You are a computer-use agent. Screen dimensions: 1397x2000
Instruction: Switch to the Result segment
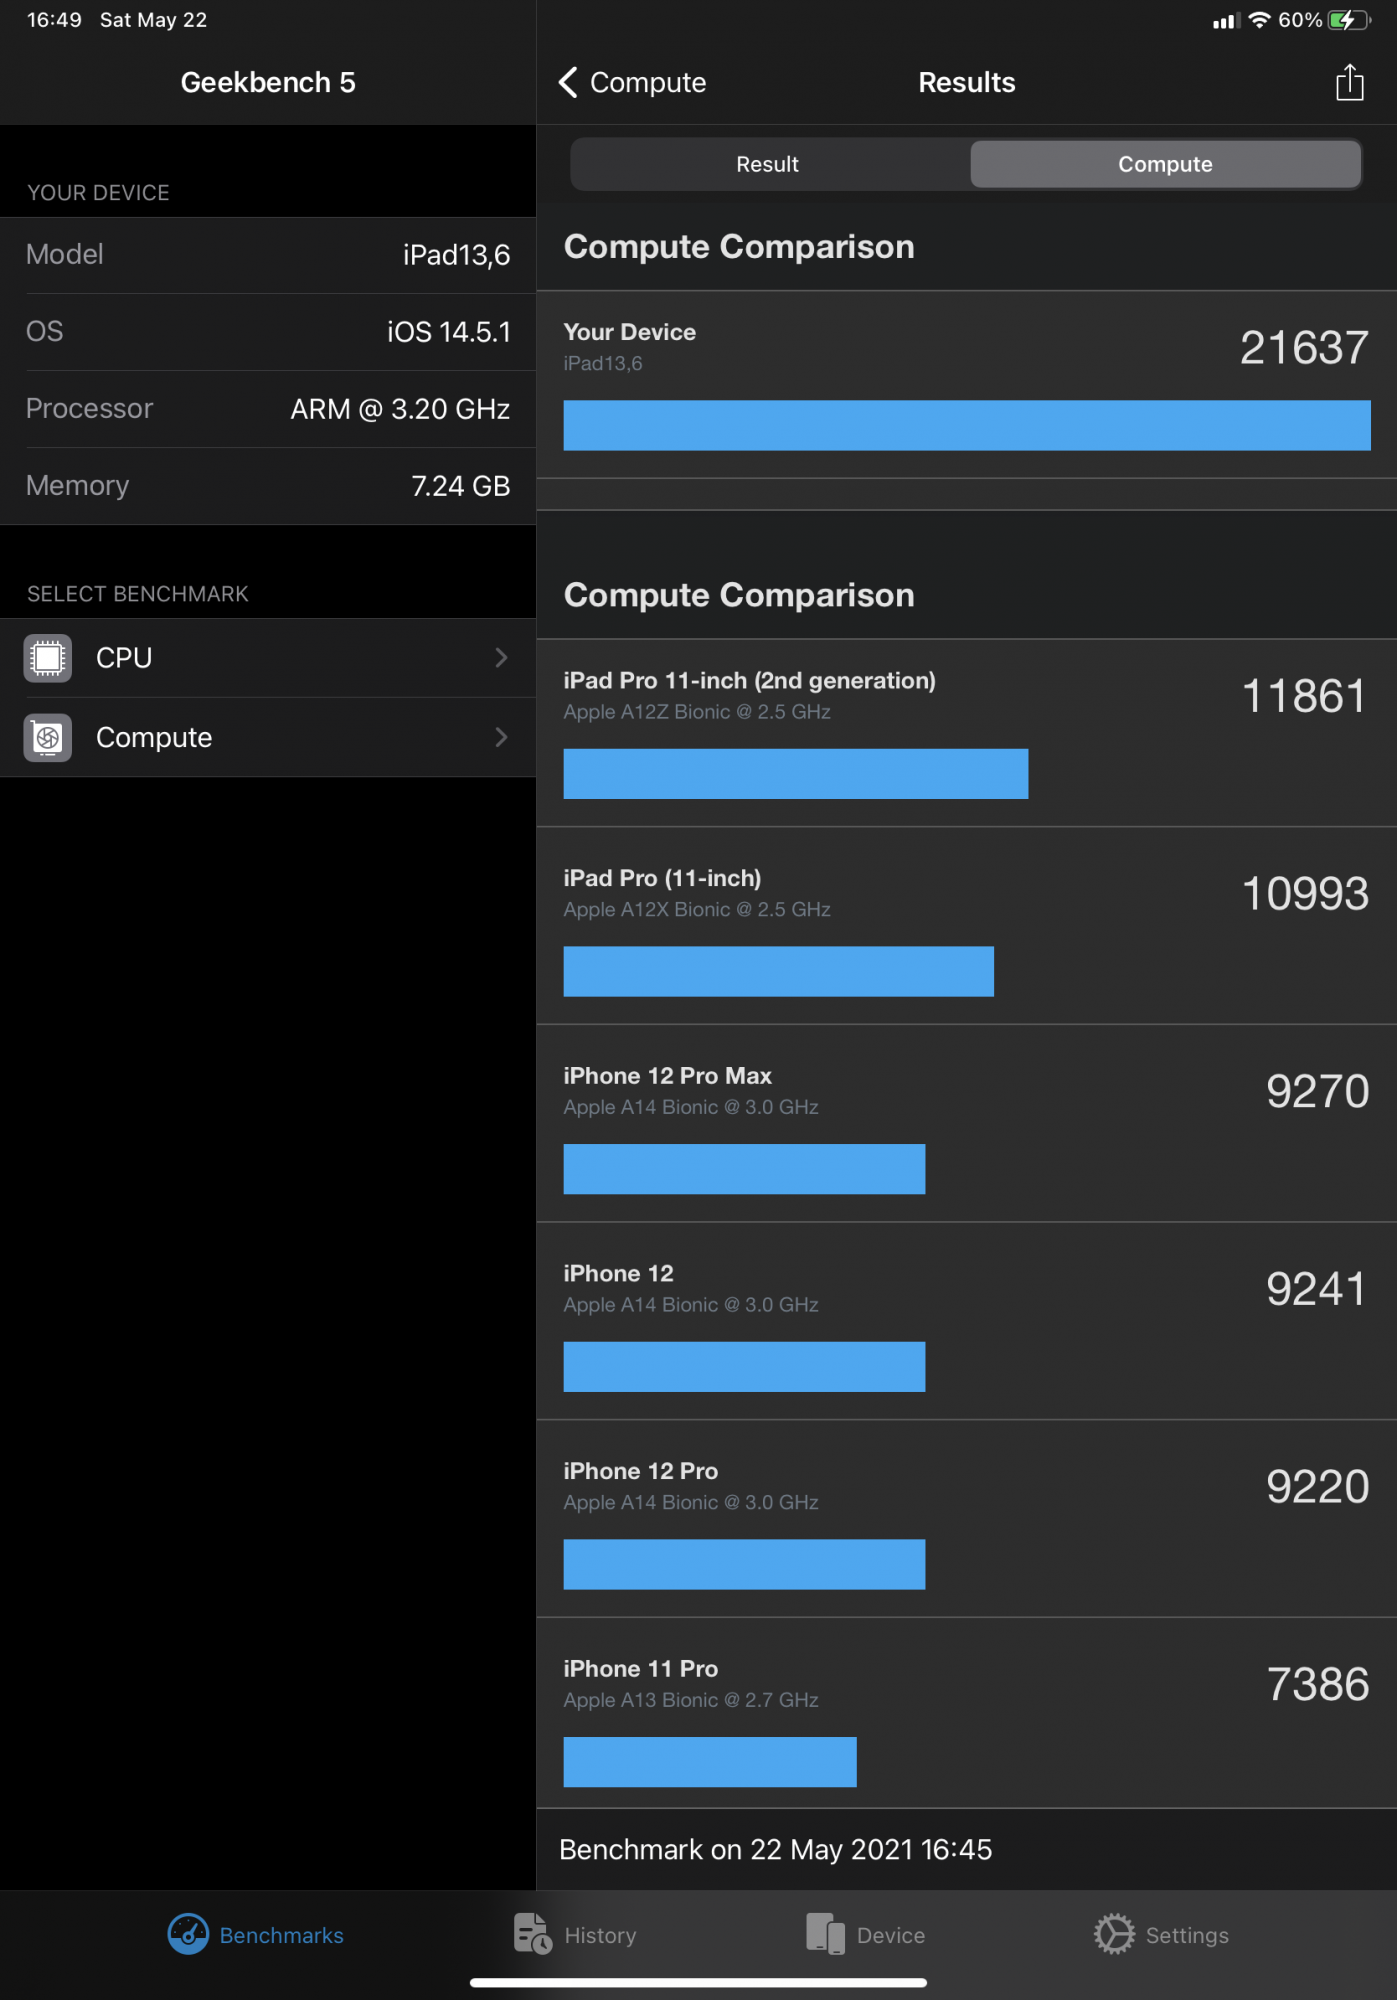[x=768, y=164]
